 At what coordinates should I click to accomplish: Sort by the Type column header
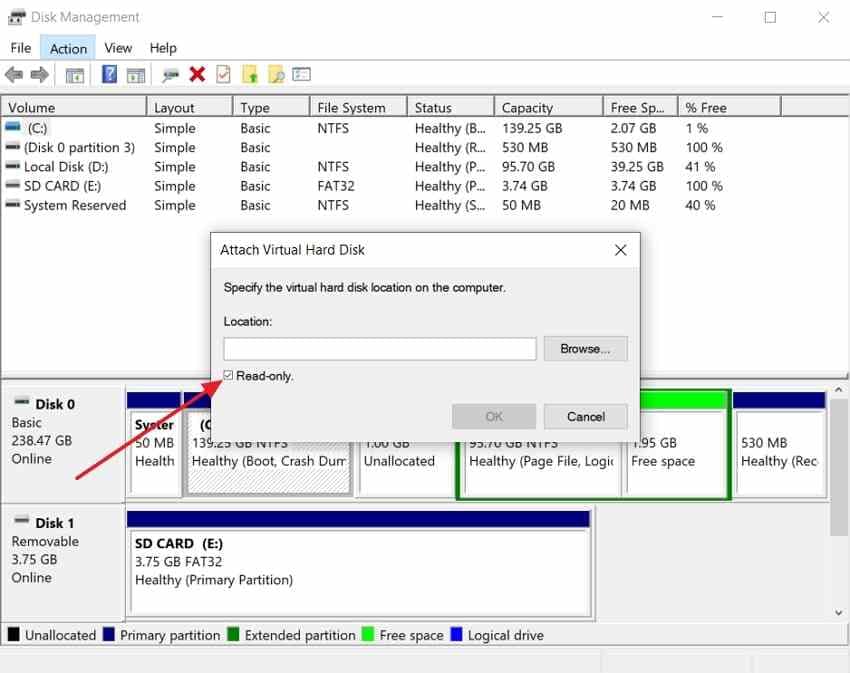click(272, 107)
